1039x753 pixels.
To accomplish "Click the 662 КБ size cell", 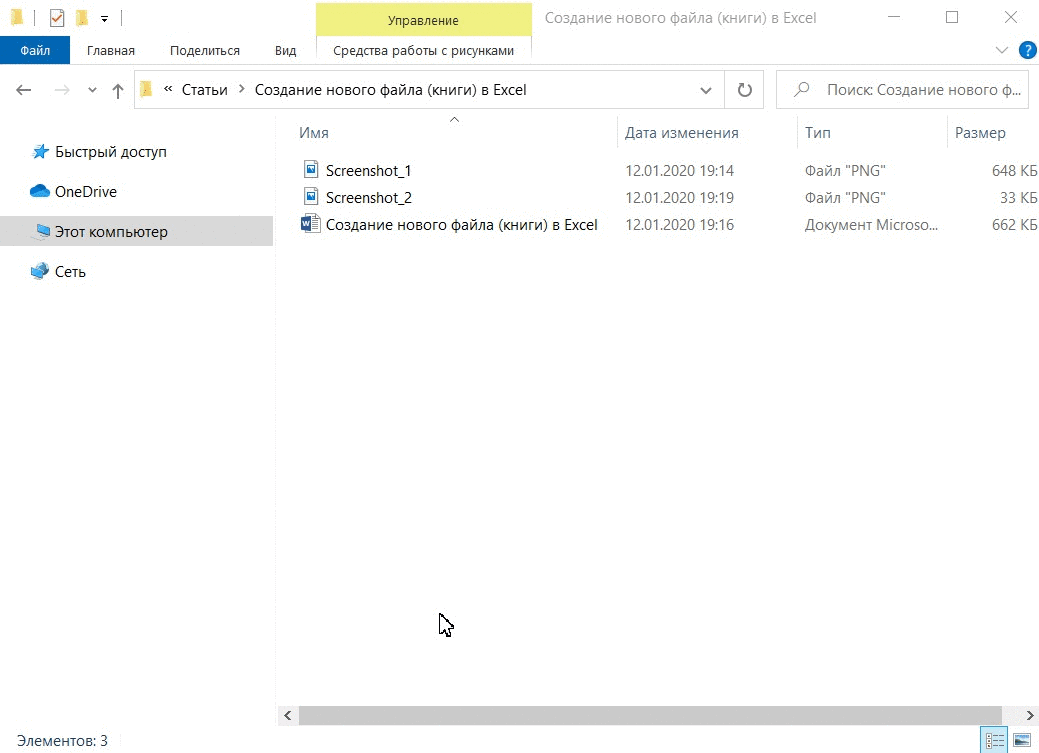I will point(1014,225).
